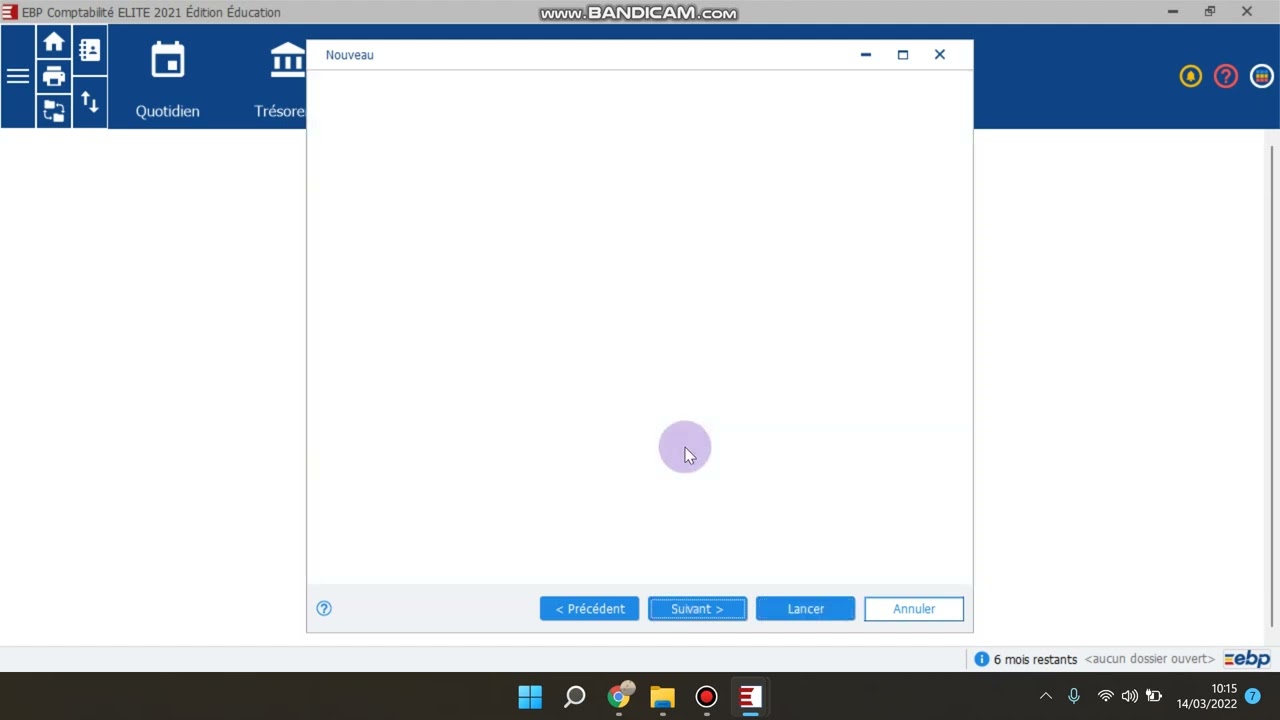The image size is (1280, 720).
Task: Open the notification center badge 7
Action: [1253, 696]
